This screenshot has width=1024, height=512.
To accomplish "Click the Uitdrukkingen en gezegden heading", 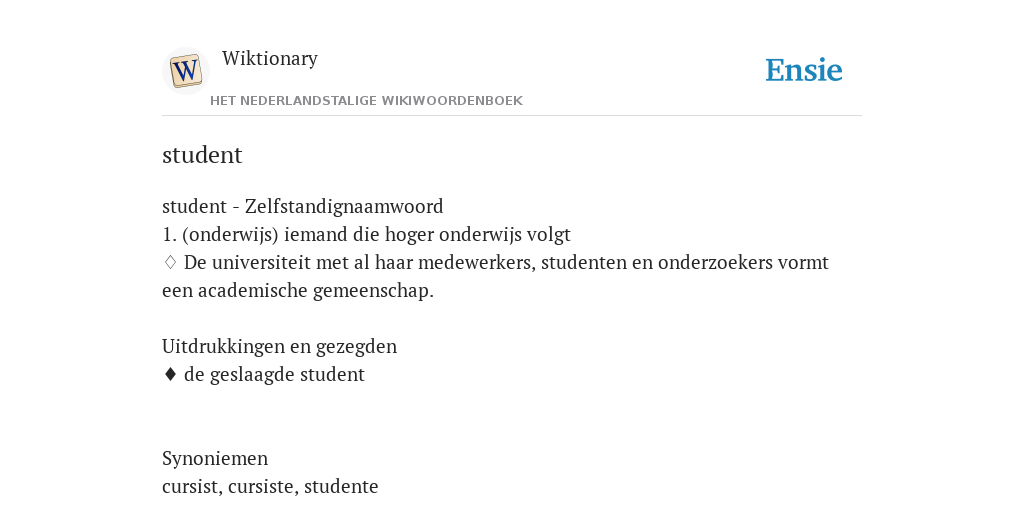I will (280, 347).
